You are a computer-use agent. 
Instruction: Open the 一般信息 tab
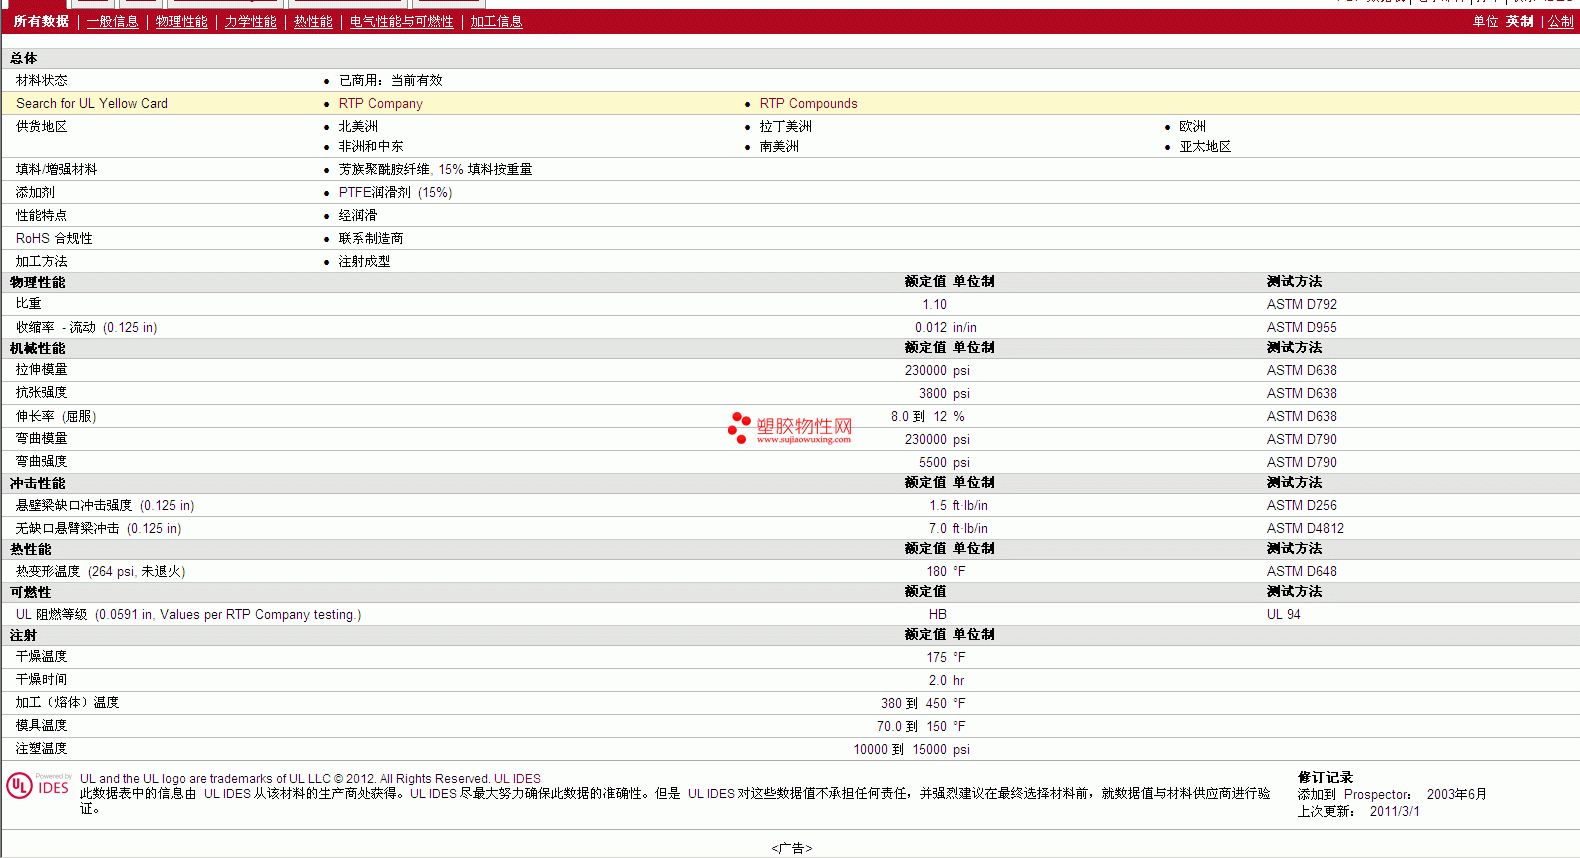tap(112, 21)
